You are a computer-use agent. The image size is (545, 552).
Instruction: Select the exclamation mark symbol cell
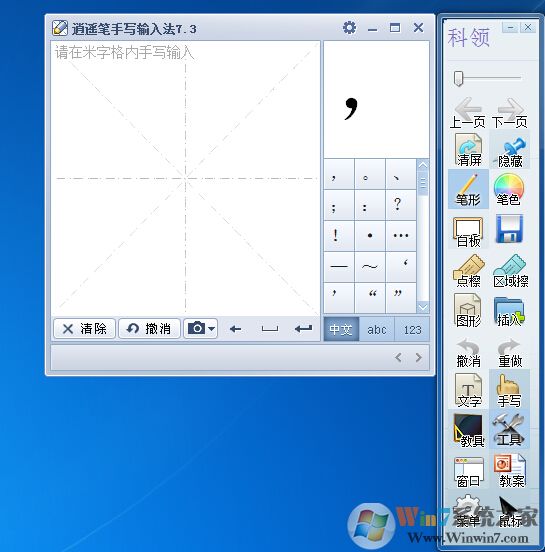[339, 236]
